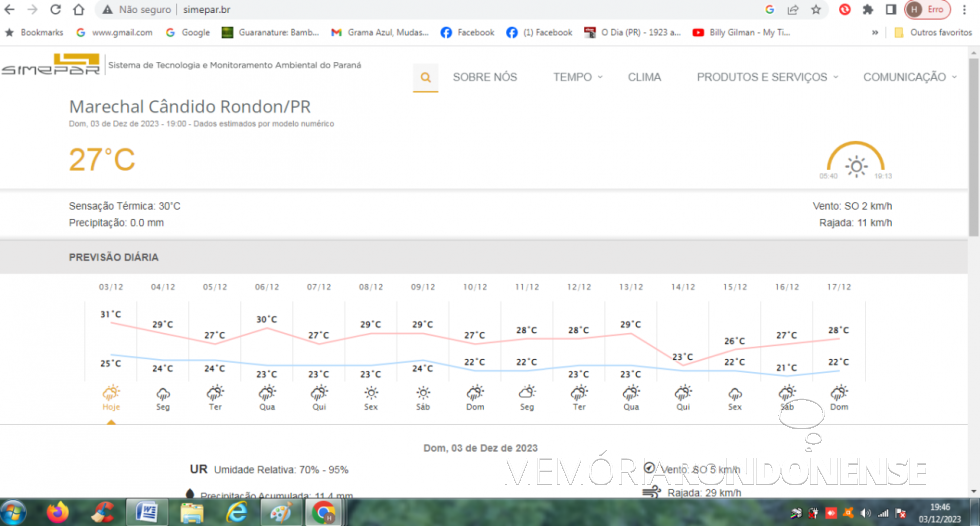Click the sunny 'Sex' 08/12 forecast icon
Image resolution: width=980 pixels, height=526 pixels.
(x=371, y=393)
